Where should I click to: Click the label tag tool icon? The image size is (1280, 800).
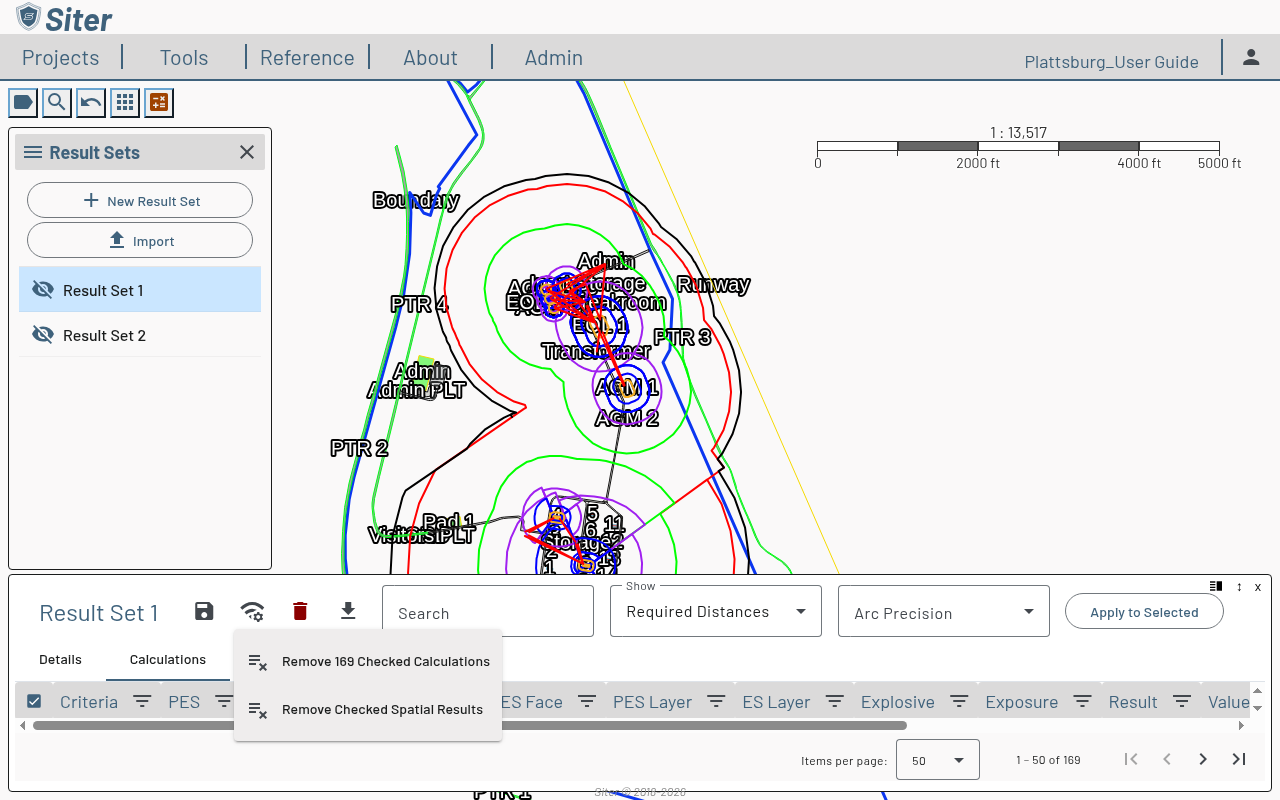tap(23, 102)
